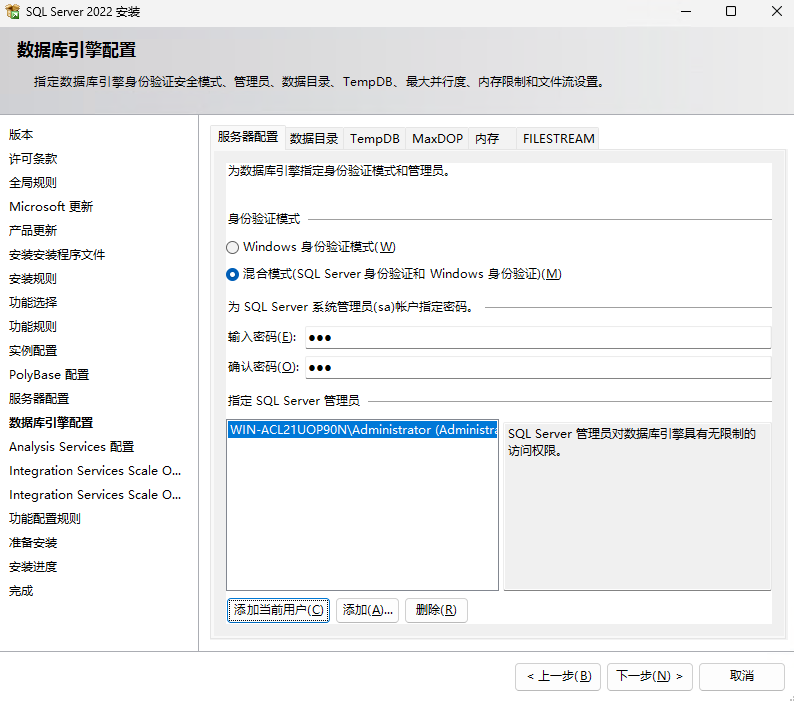Click 功能选择 in the step list
794x702 pixels.
pos(33,303)
